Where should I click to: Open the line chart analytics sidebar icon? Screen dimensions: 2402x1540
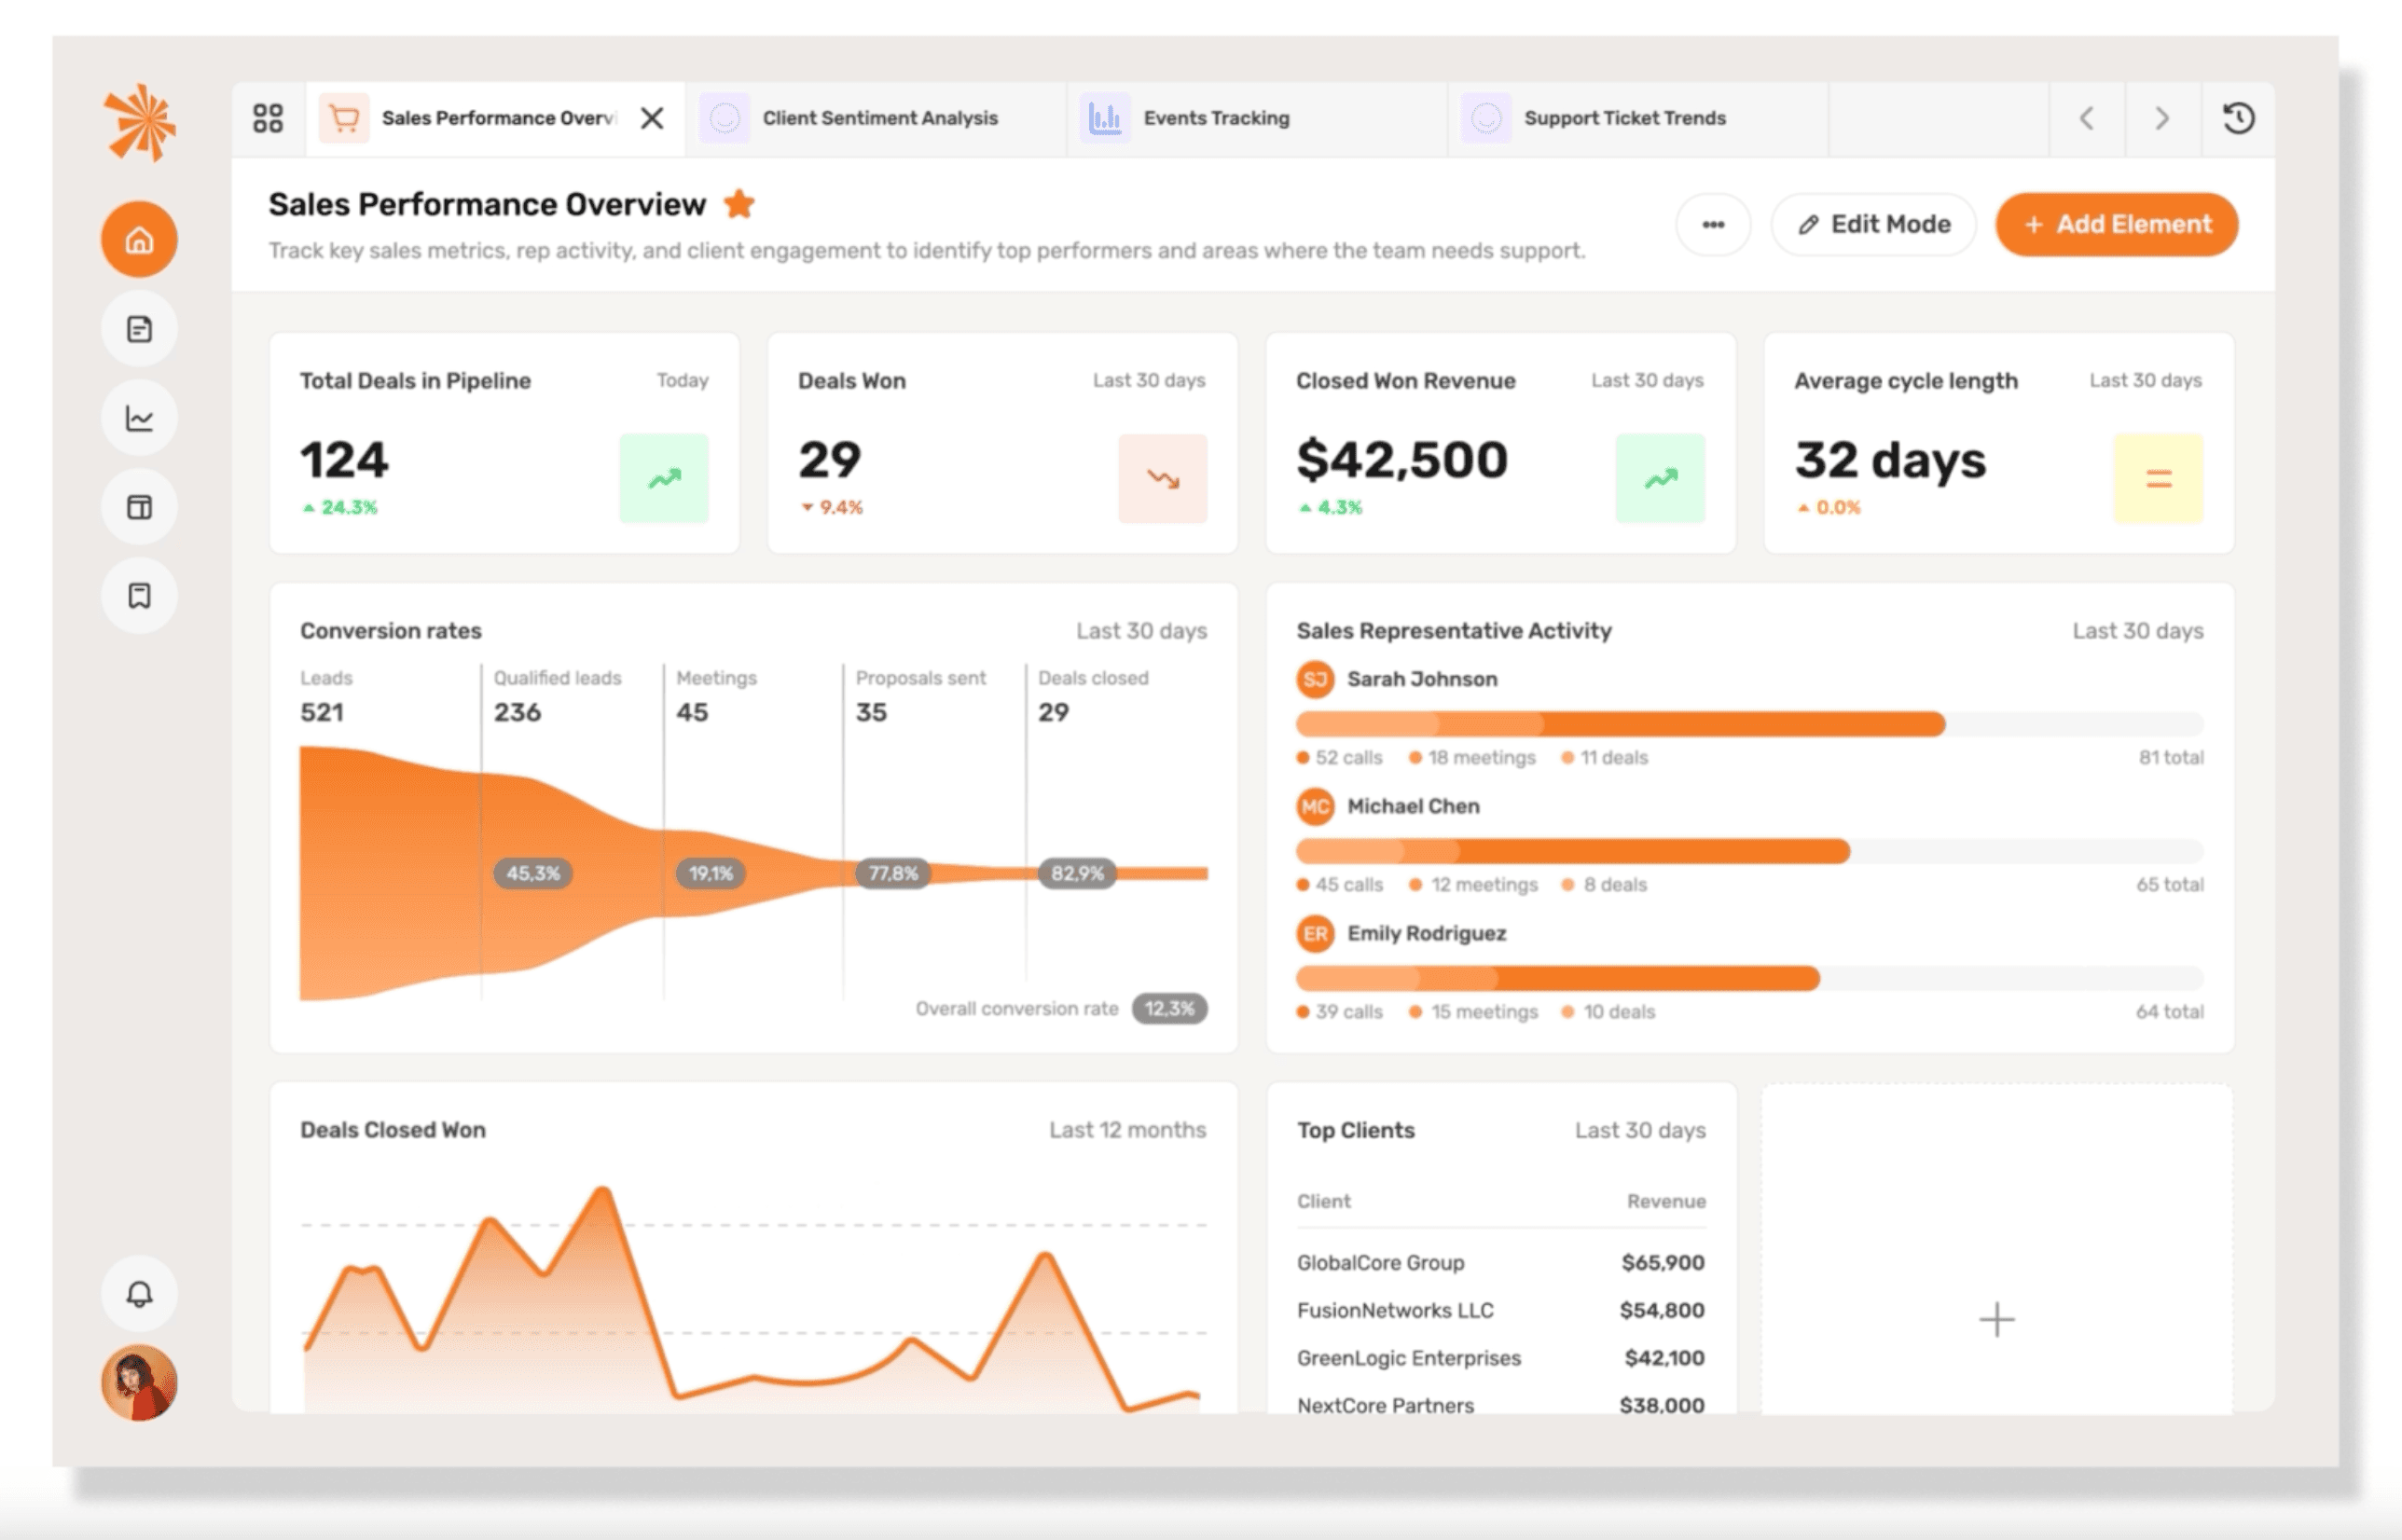click(x=139, y=418)
